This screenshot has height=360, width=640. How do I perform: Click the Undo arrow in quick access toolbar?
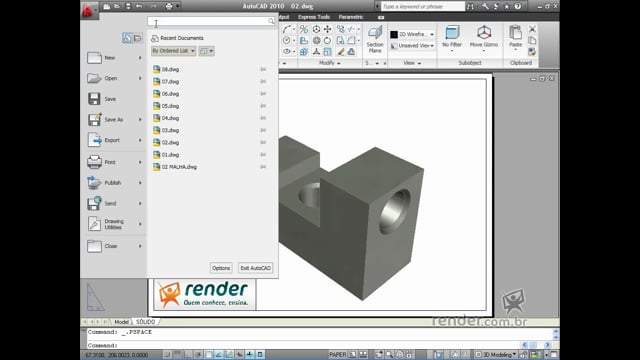pyautogui.click(x=139, y=7)
